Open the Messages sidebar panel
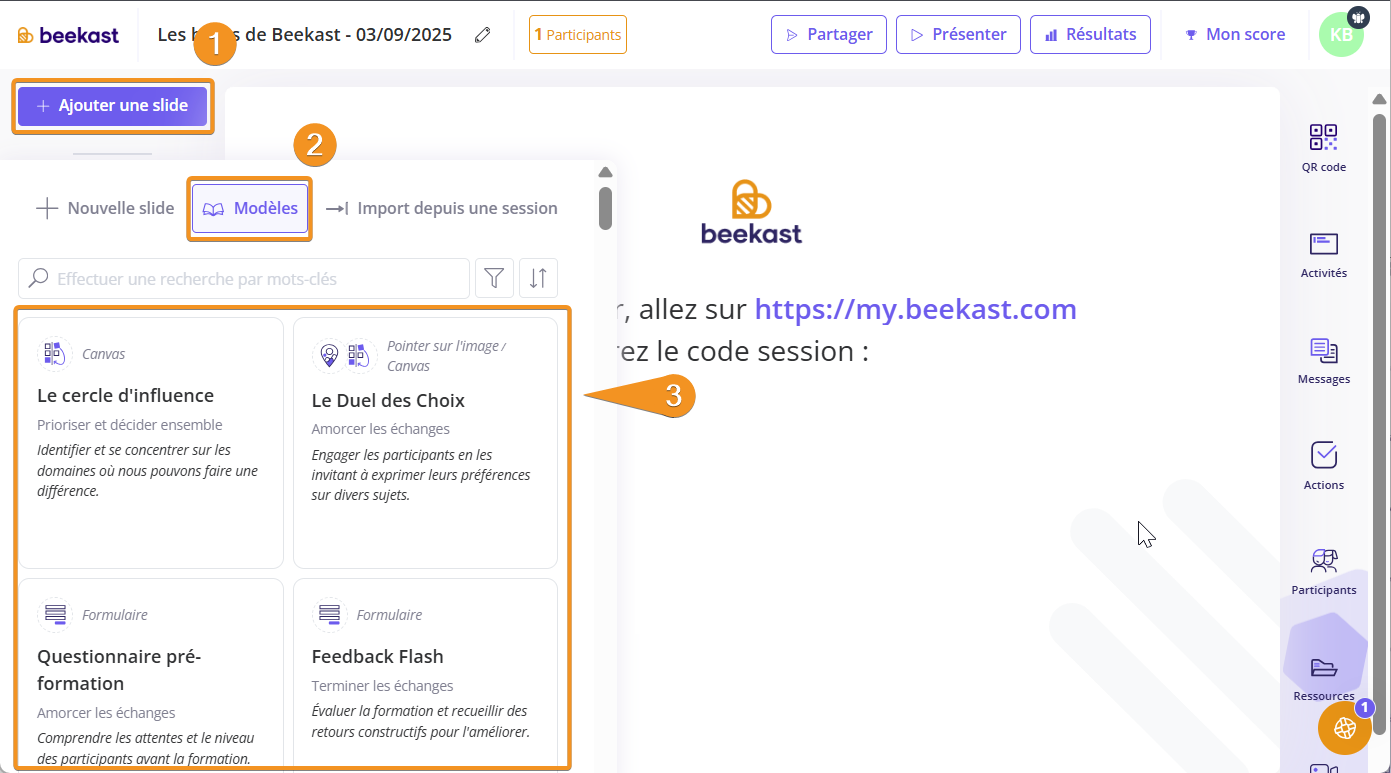The width and height of the screenshot is (1391, 773). (1323, 360)
